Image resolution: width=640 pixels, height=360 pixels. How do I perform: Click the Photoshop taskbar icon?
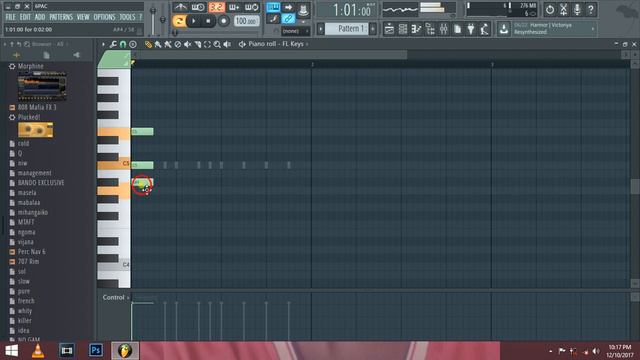(x=96, y=350)
